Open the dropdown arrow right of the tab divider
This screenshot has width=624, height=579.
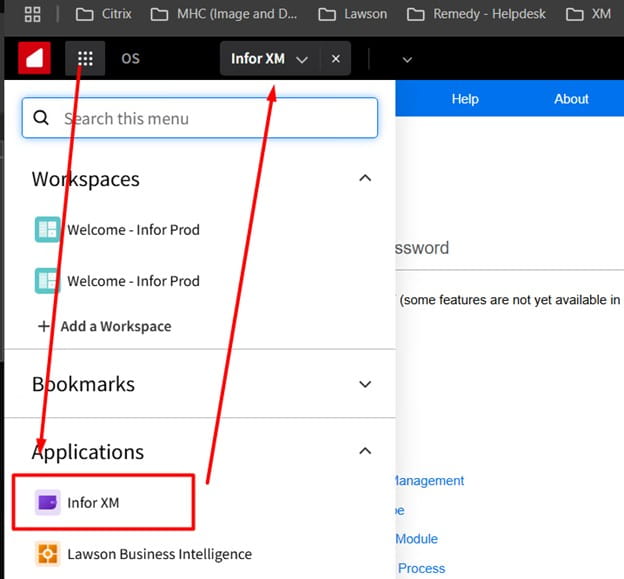(x=406, y=59)
